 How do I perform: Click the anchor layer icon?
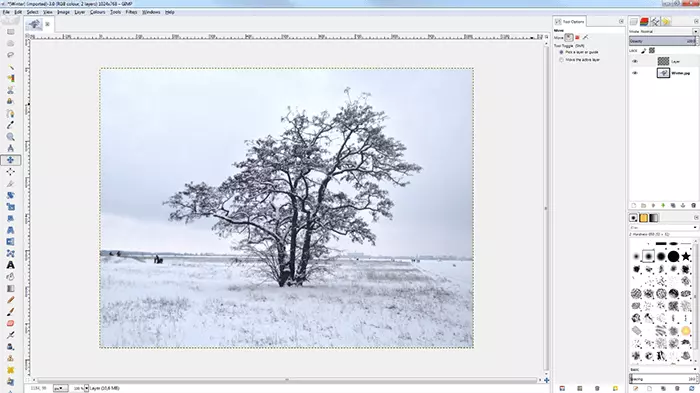(x=683, y=205)
